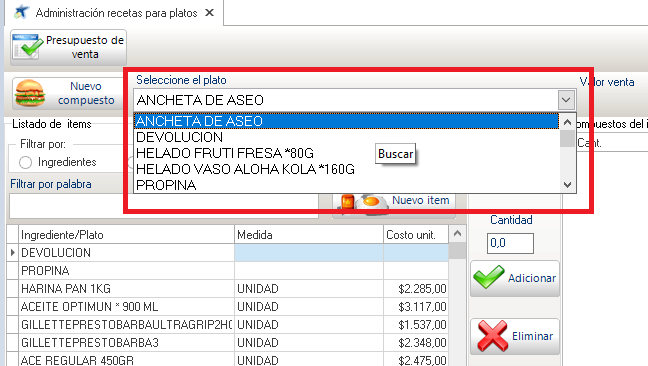This screenshot has width=648, height=366.
Task: Choose ANCHETA DE ASEO from the list
Action: click(346, 121)
